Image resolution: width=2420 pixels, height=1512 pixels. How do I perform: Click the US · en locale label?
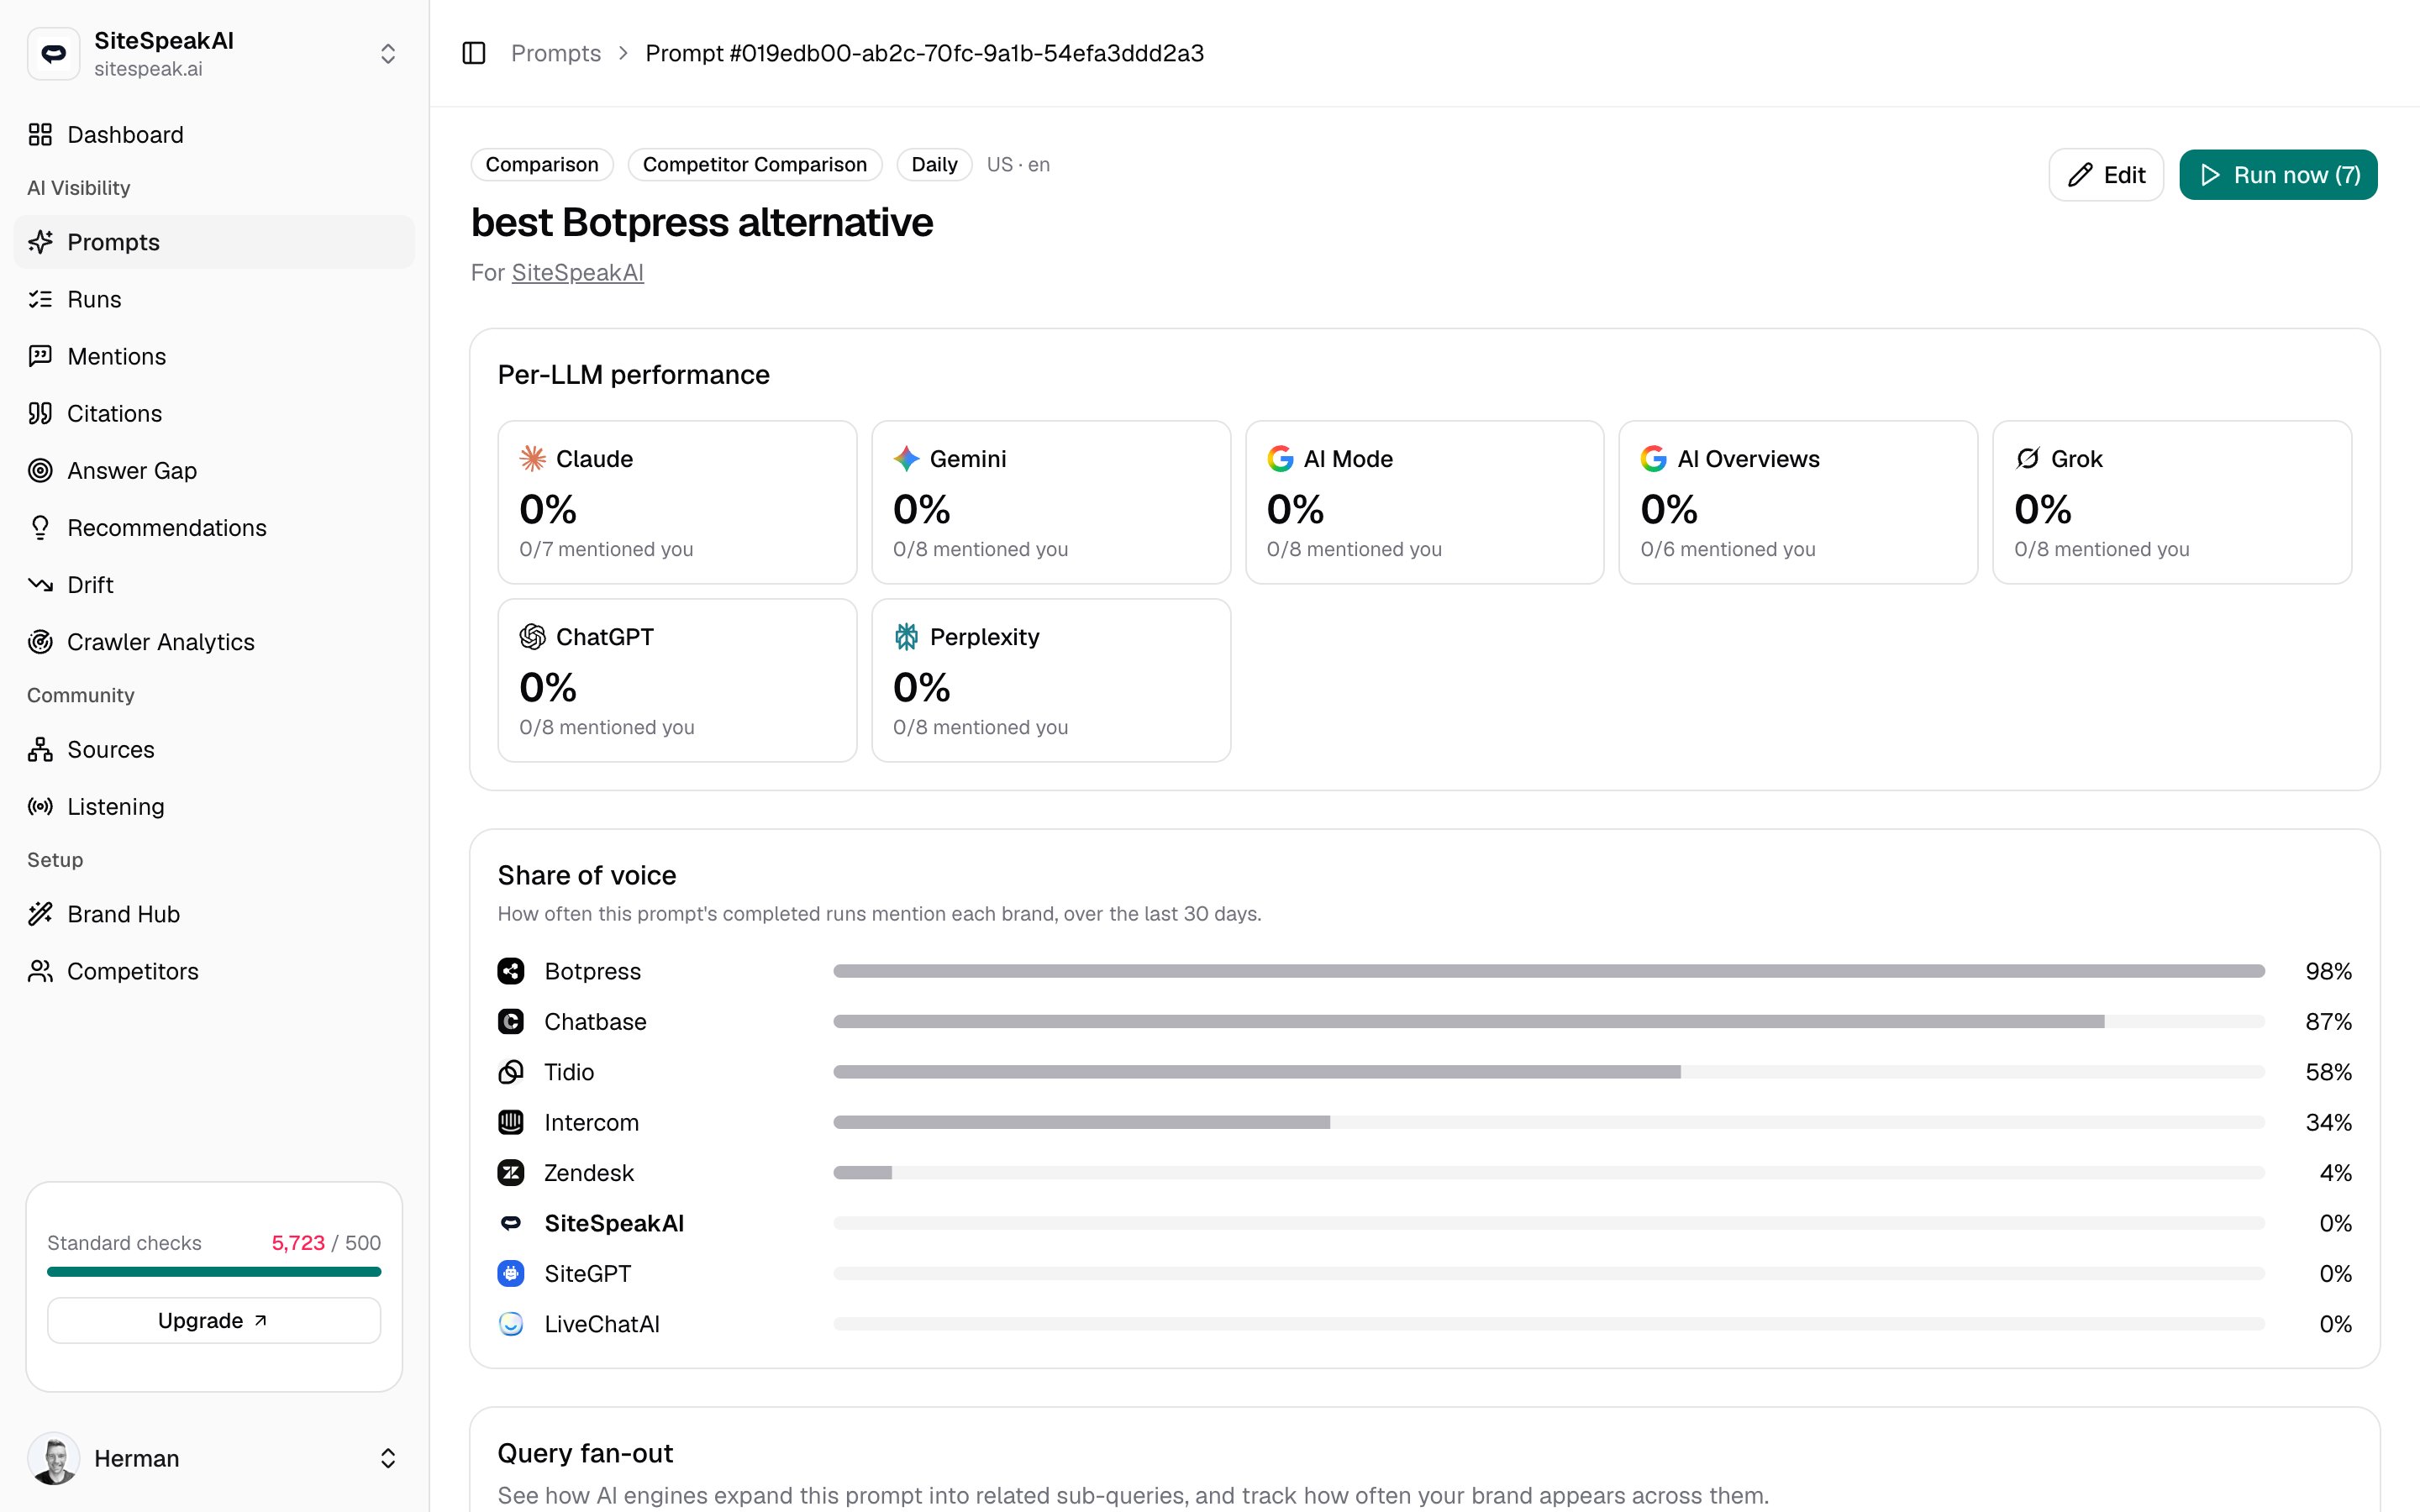[1018, 164]
